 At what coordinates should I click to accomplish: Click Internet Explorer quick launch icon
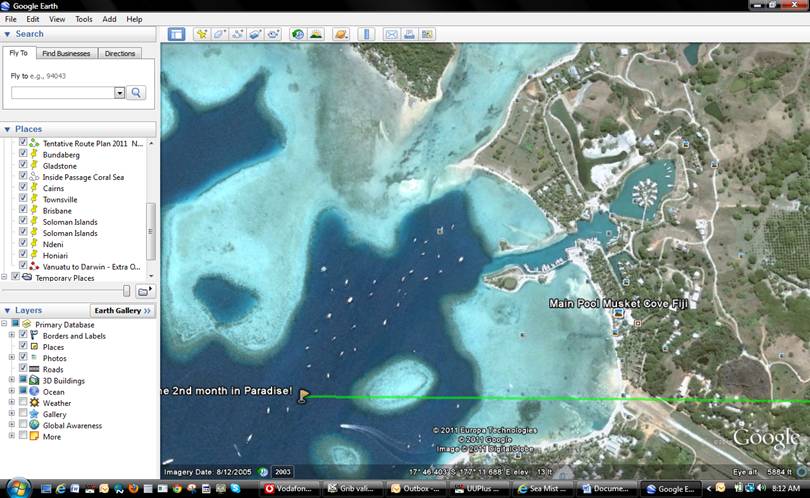pos(60,488)
